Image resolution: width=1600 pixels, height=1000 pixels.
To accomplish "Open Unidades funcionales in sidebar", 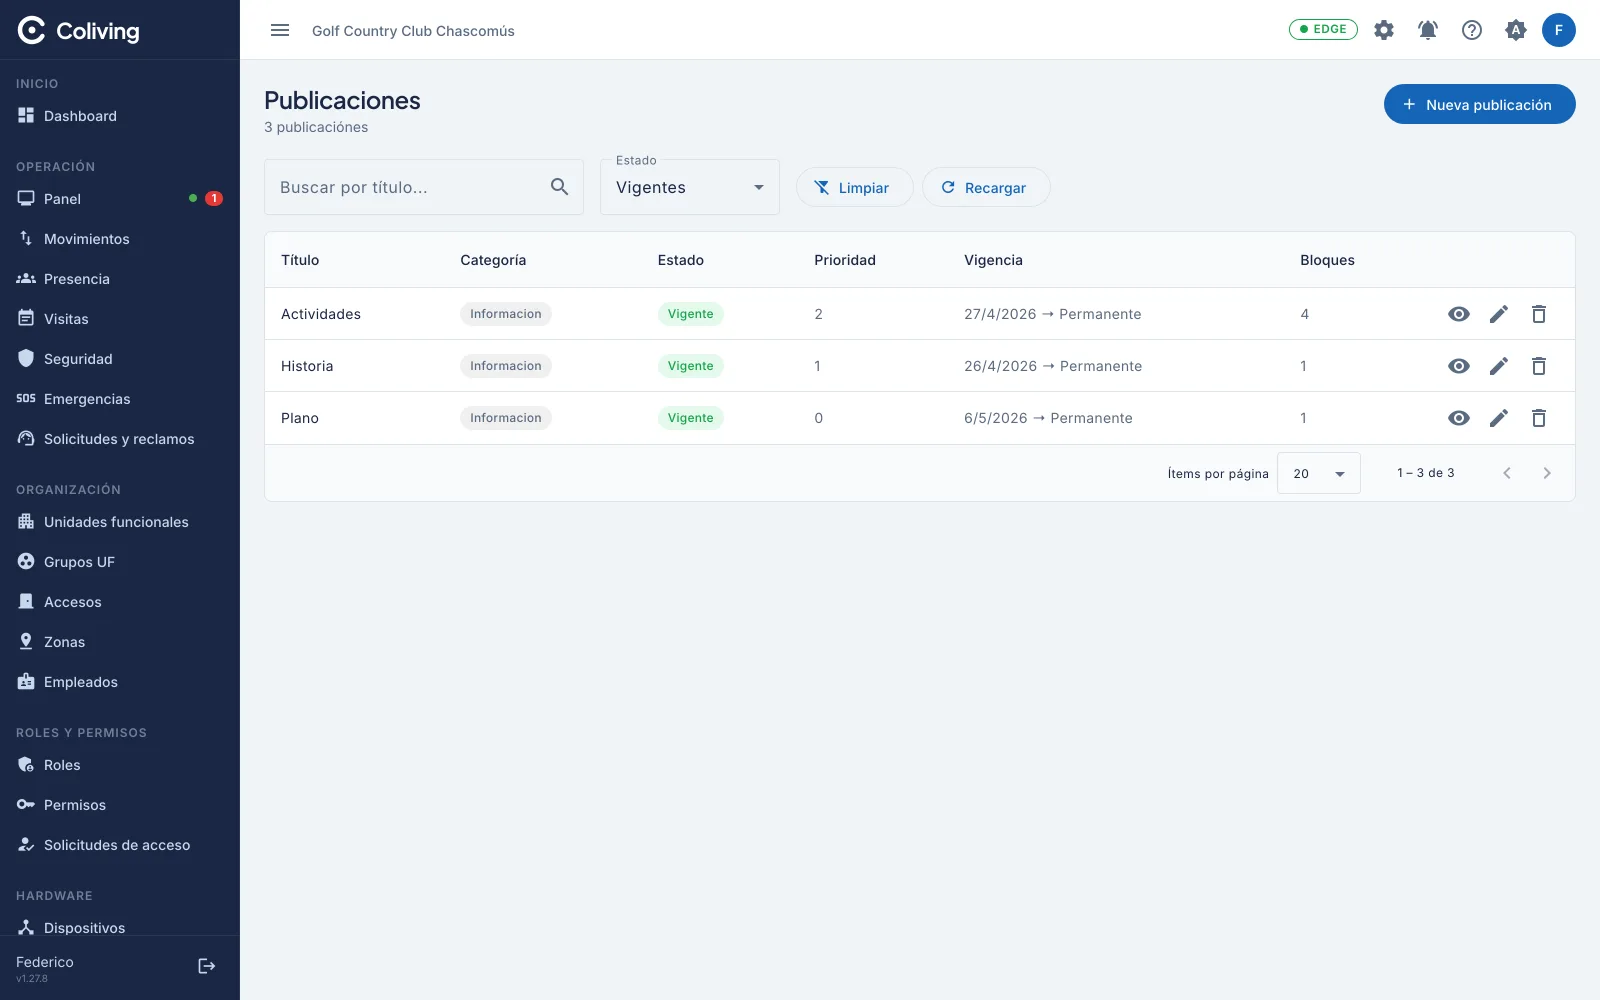I will (120, 522).
